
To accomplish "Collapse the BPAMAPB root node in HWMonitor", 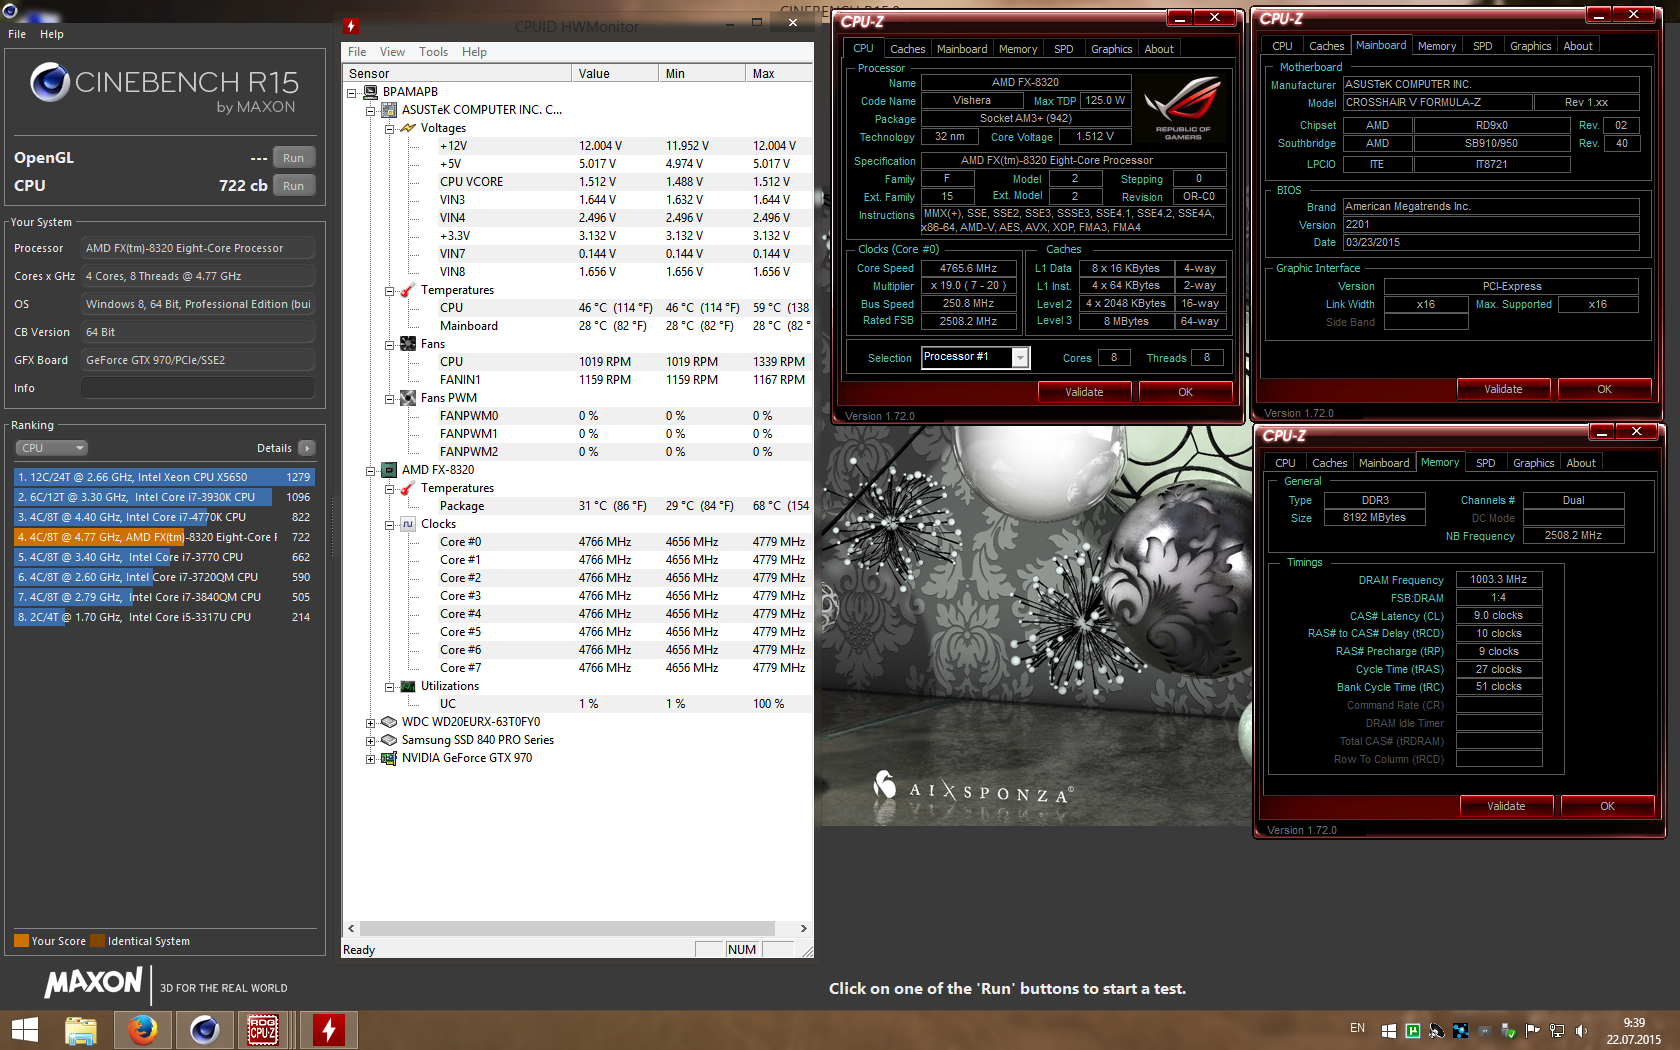I will 352,93.
